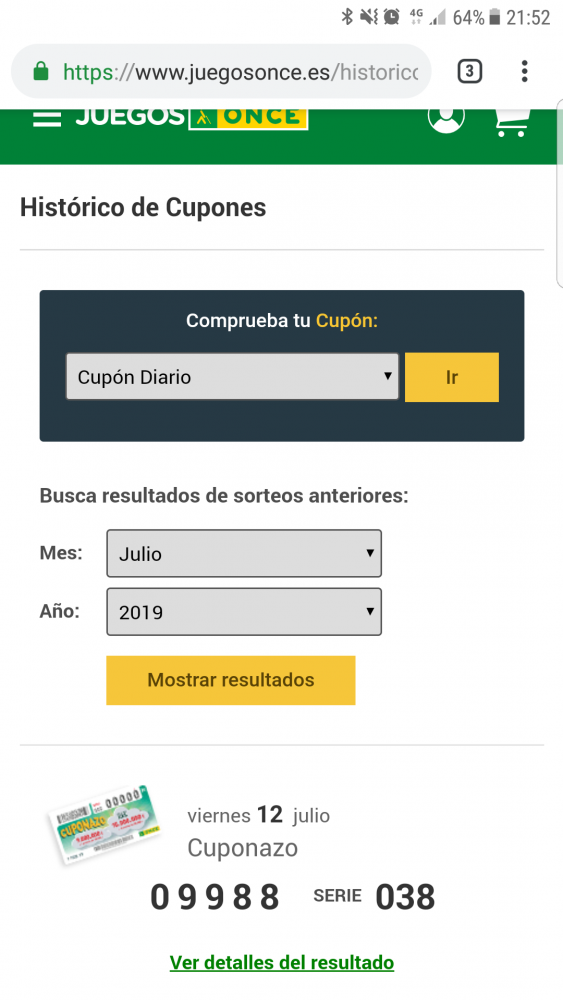563x1000 pixels.
Task: Tap the Cuponazo coupon thumbnail image
Action: click(x=105, y=824)
